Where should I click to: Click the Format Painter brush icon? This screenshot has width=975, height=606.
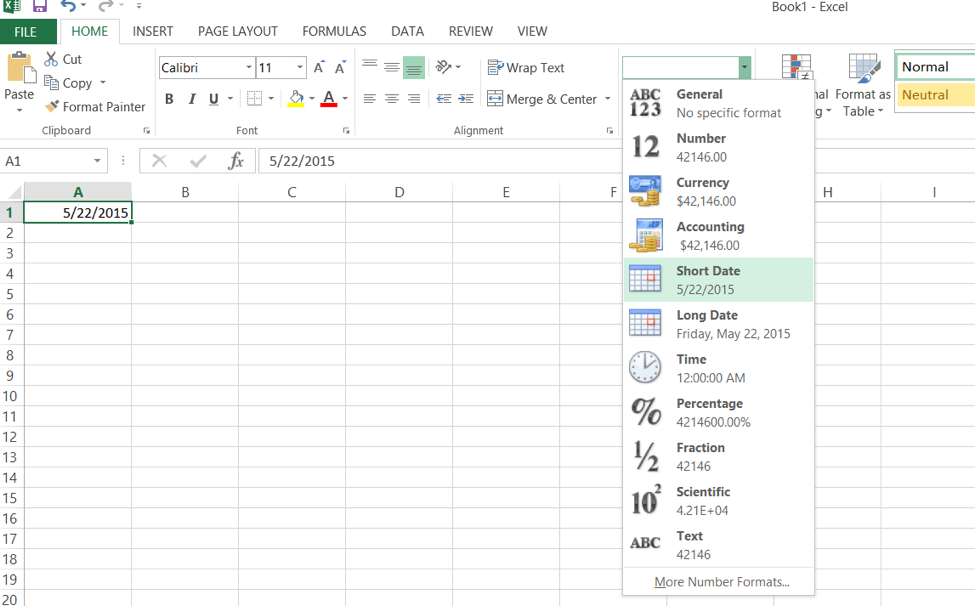point(52,106)
